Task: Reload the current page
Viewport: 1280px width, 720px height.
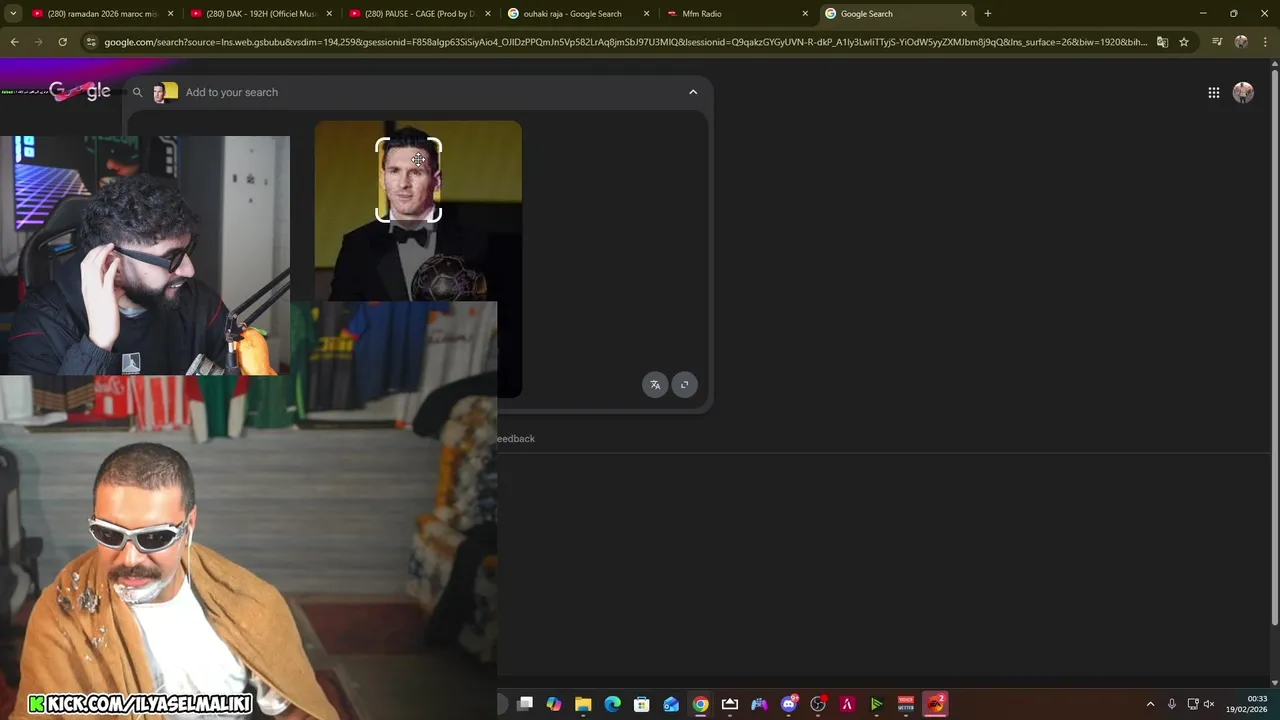Action: point(62,42)
